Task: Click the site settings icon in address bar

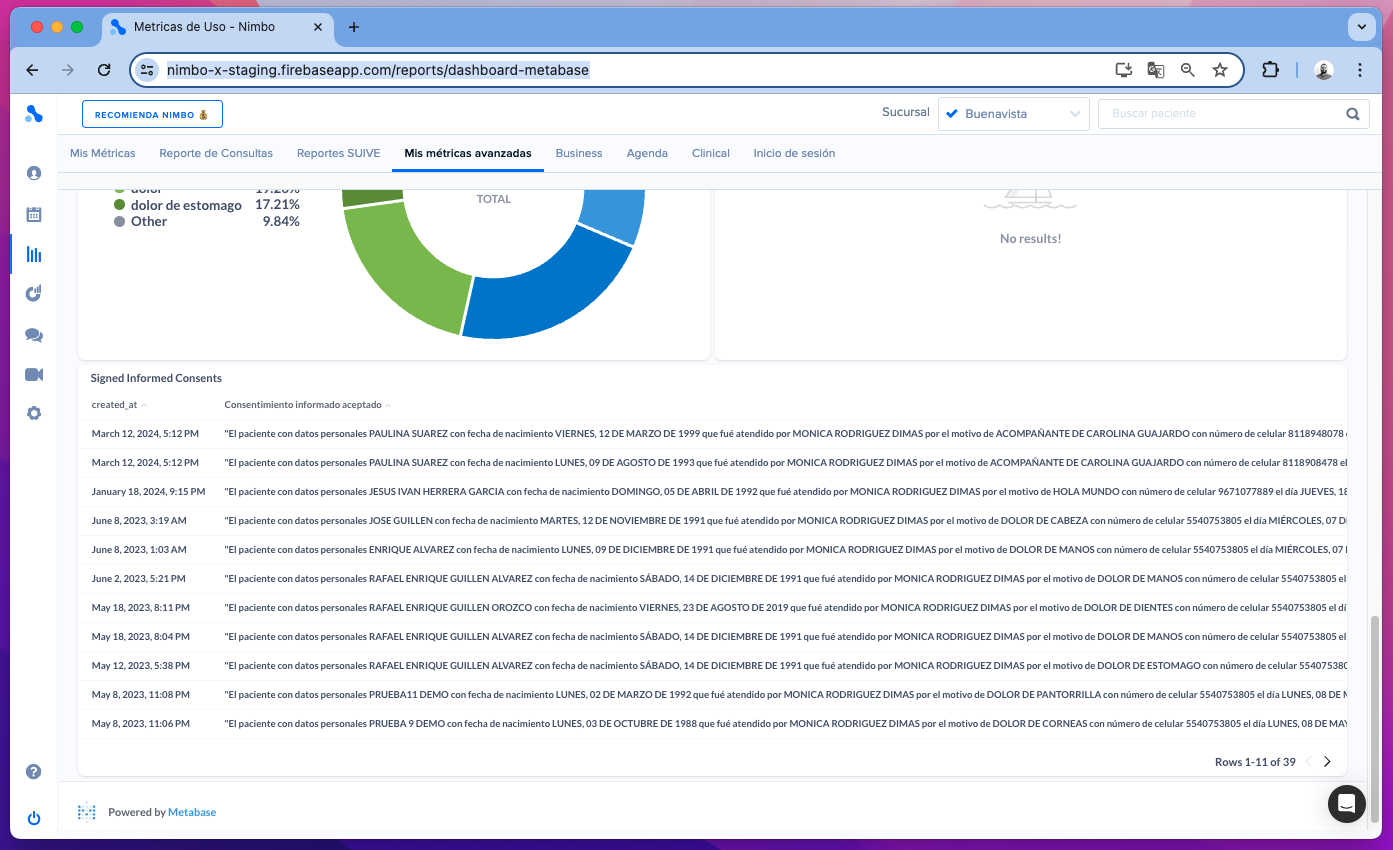Action: tap(148, 70)
